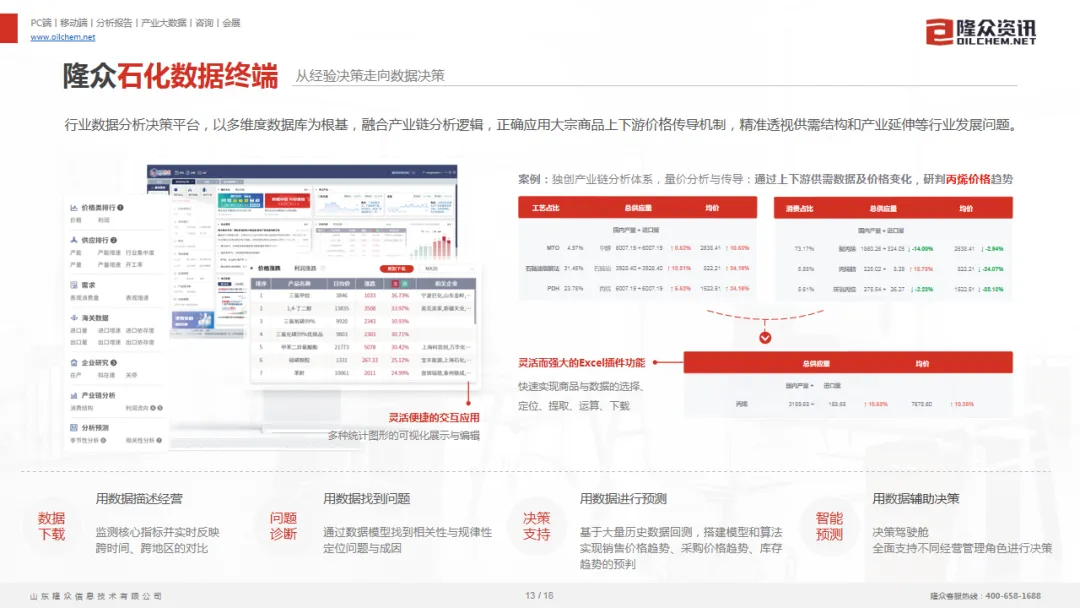Select 季节性分析 under 分析预测
The width and height of the screenshot is (1080, 608).
tap(85, 441)
